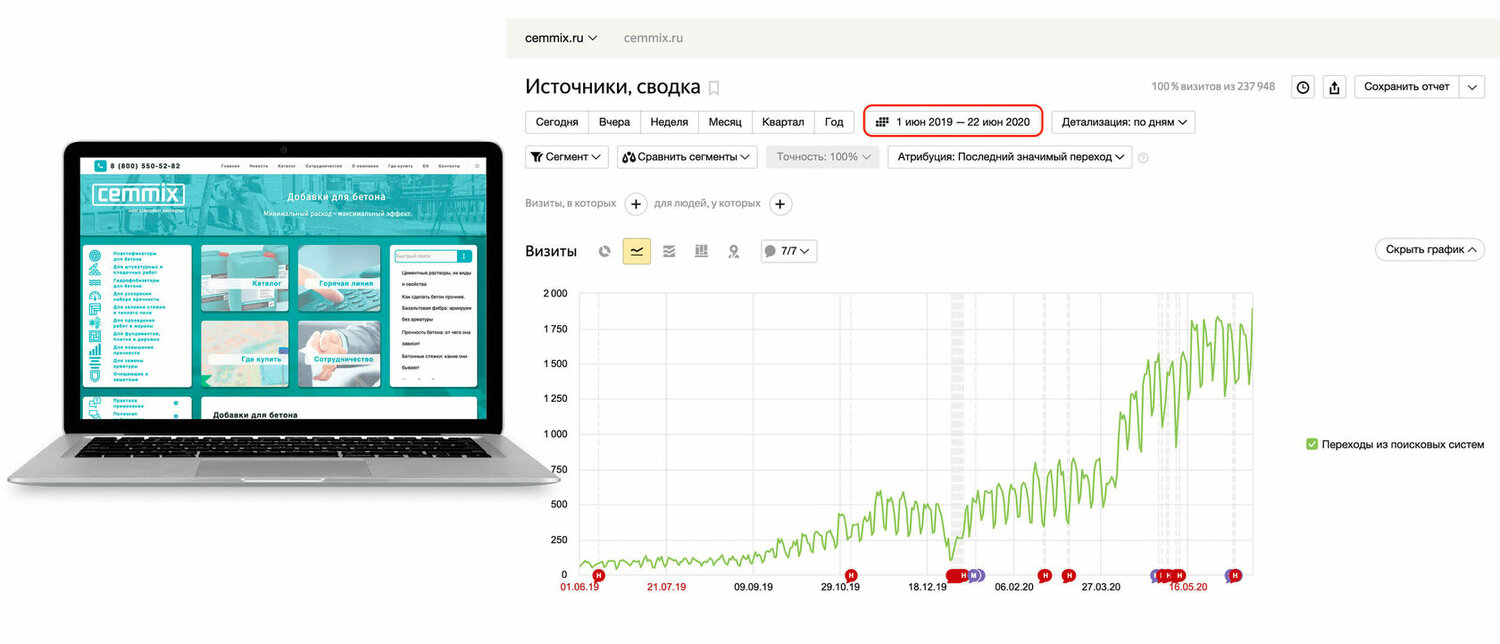
Task: Select the Месяц period tab
Action: (725, 122)
